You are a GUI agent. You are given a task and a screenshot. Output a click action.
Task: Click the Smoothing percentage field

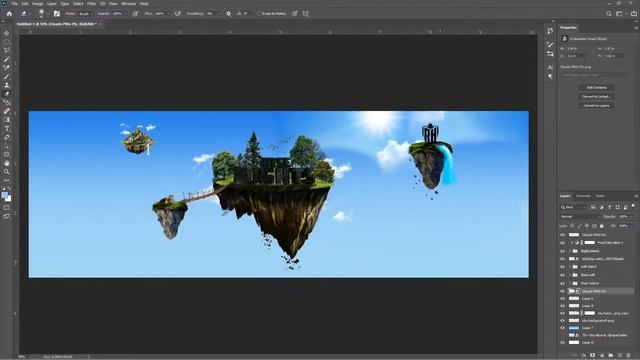[211, 14]
